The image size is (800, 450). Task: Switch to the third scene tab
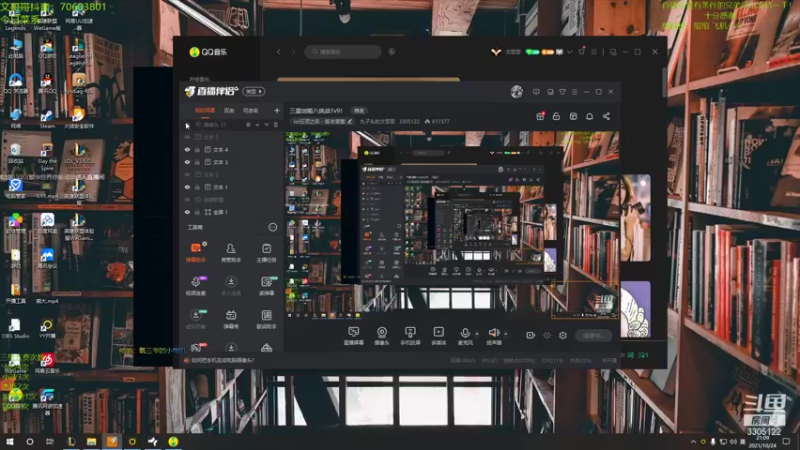[x=251, y=110]
